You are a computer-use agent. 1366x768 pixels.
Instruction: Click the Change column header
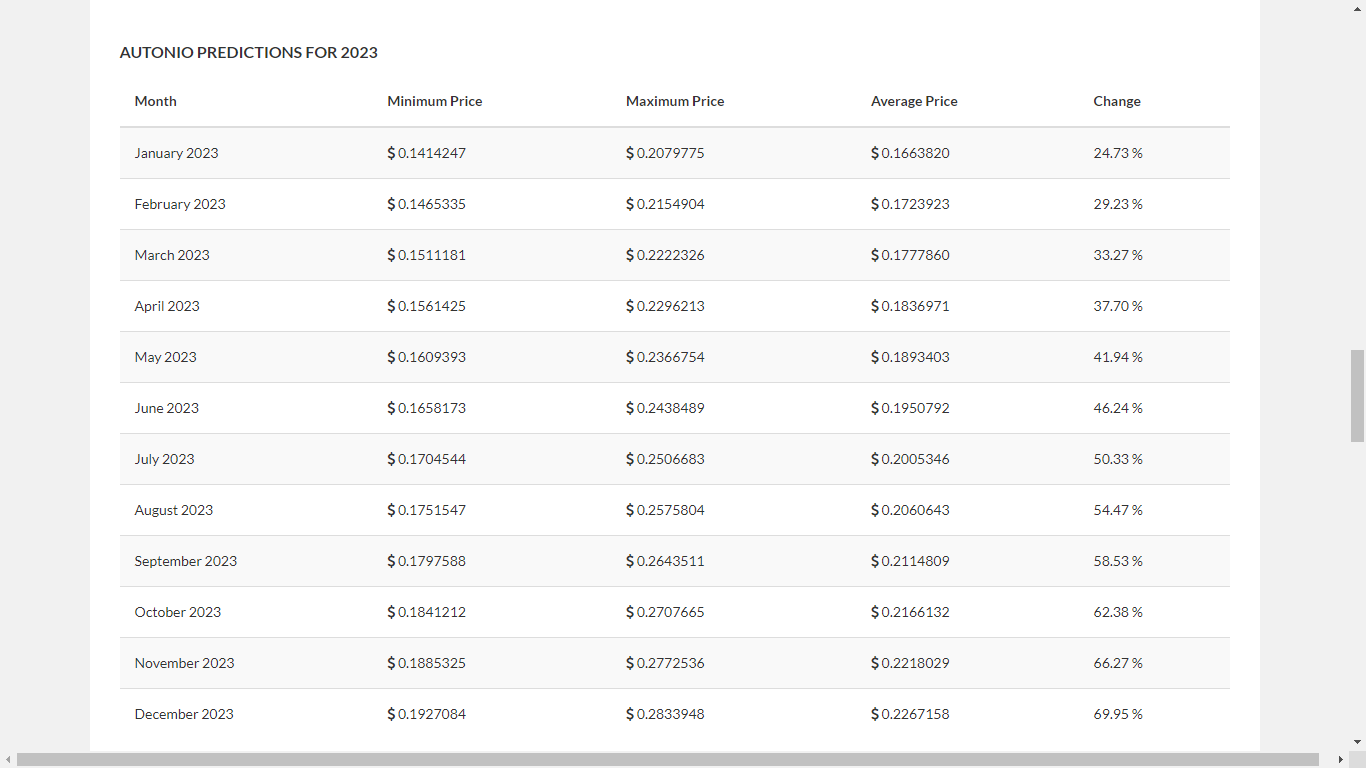tap(1117, 101)
